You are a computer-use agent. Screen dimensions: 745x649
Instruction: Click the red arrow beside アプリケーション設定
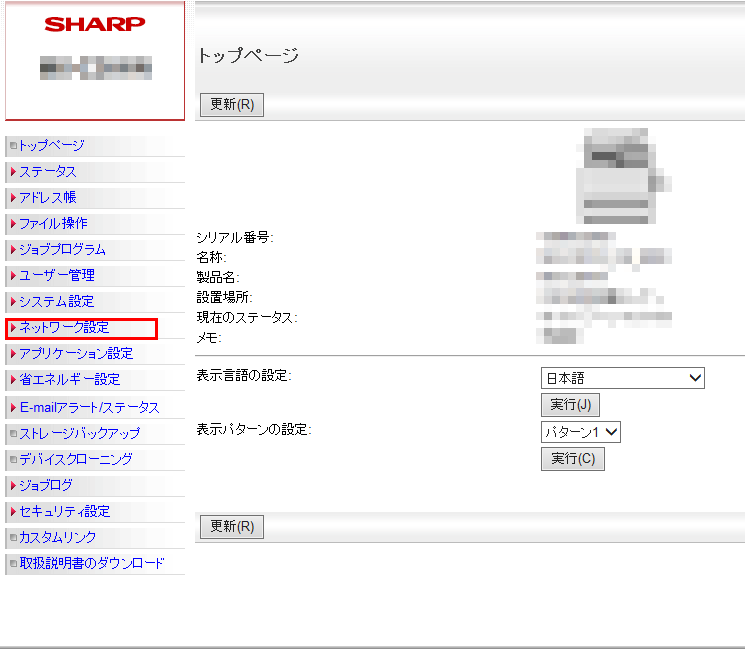click(13, 353)
